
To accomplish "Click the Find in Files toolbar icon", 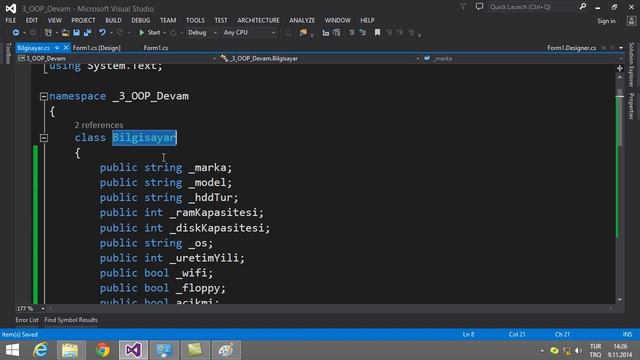I will [303, 33].
